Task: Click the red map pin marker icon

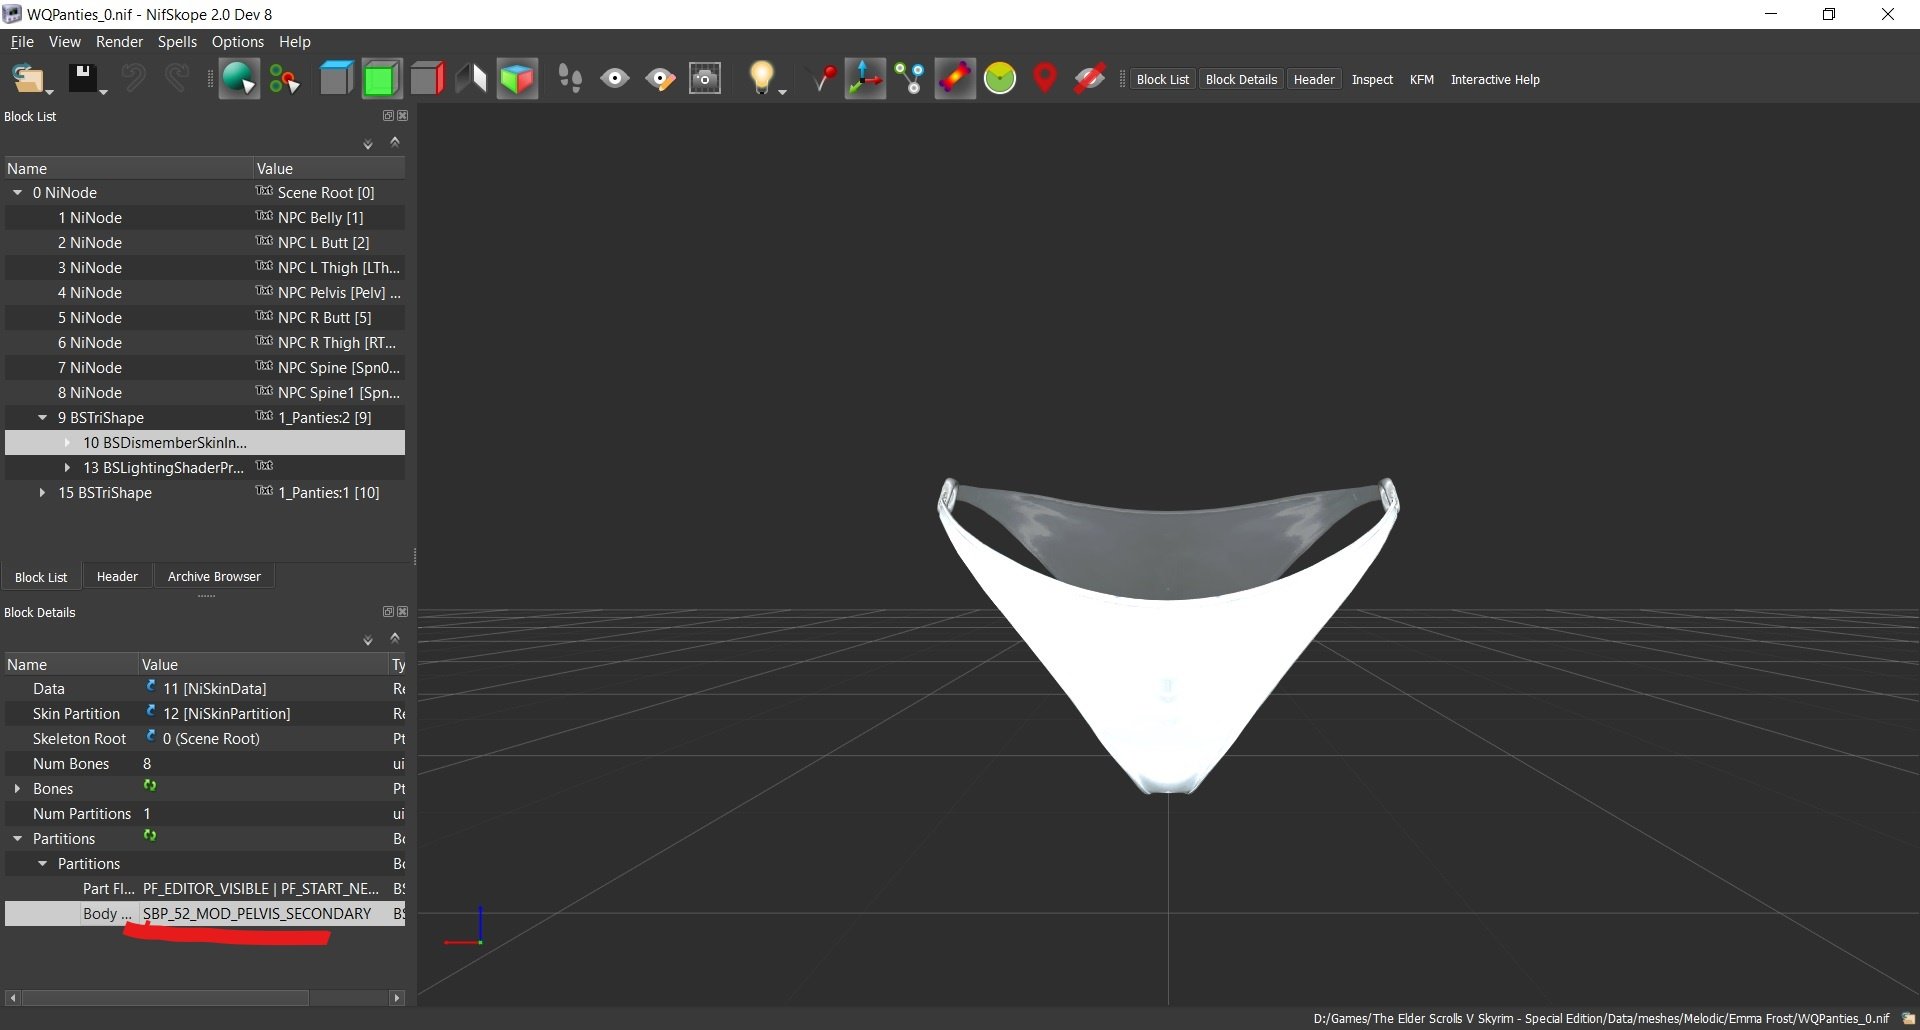Action: tap(1044, 78)
